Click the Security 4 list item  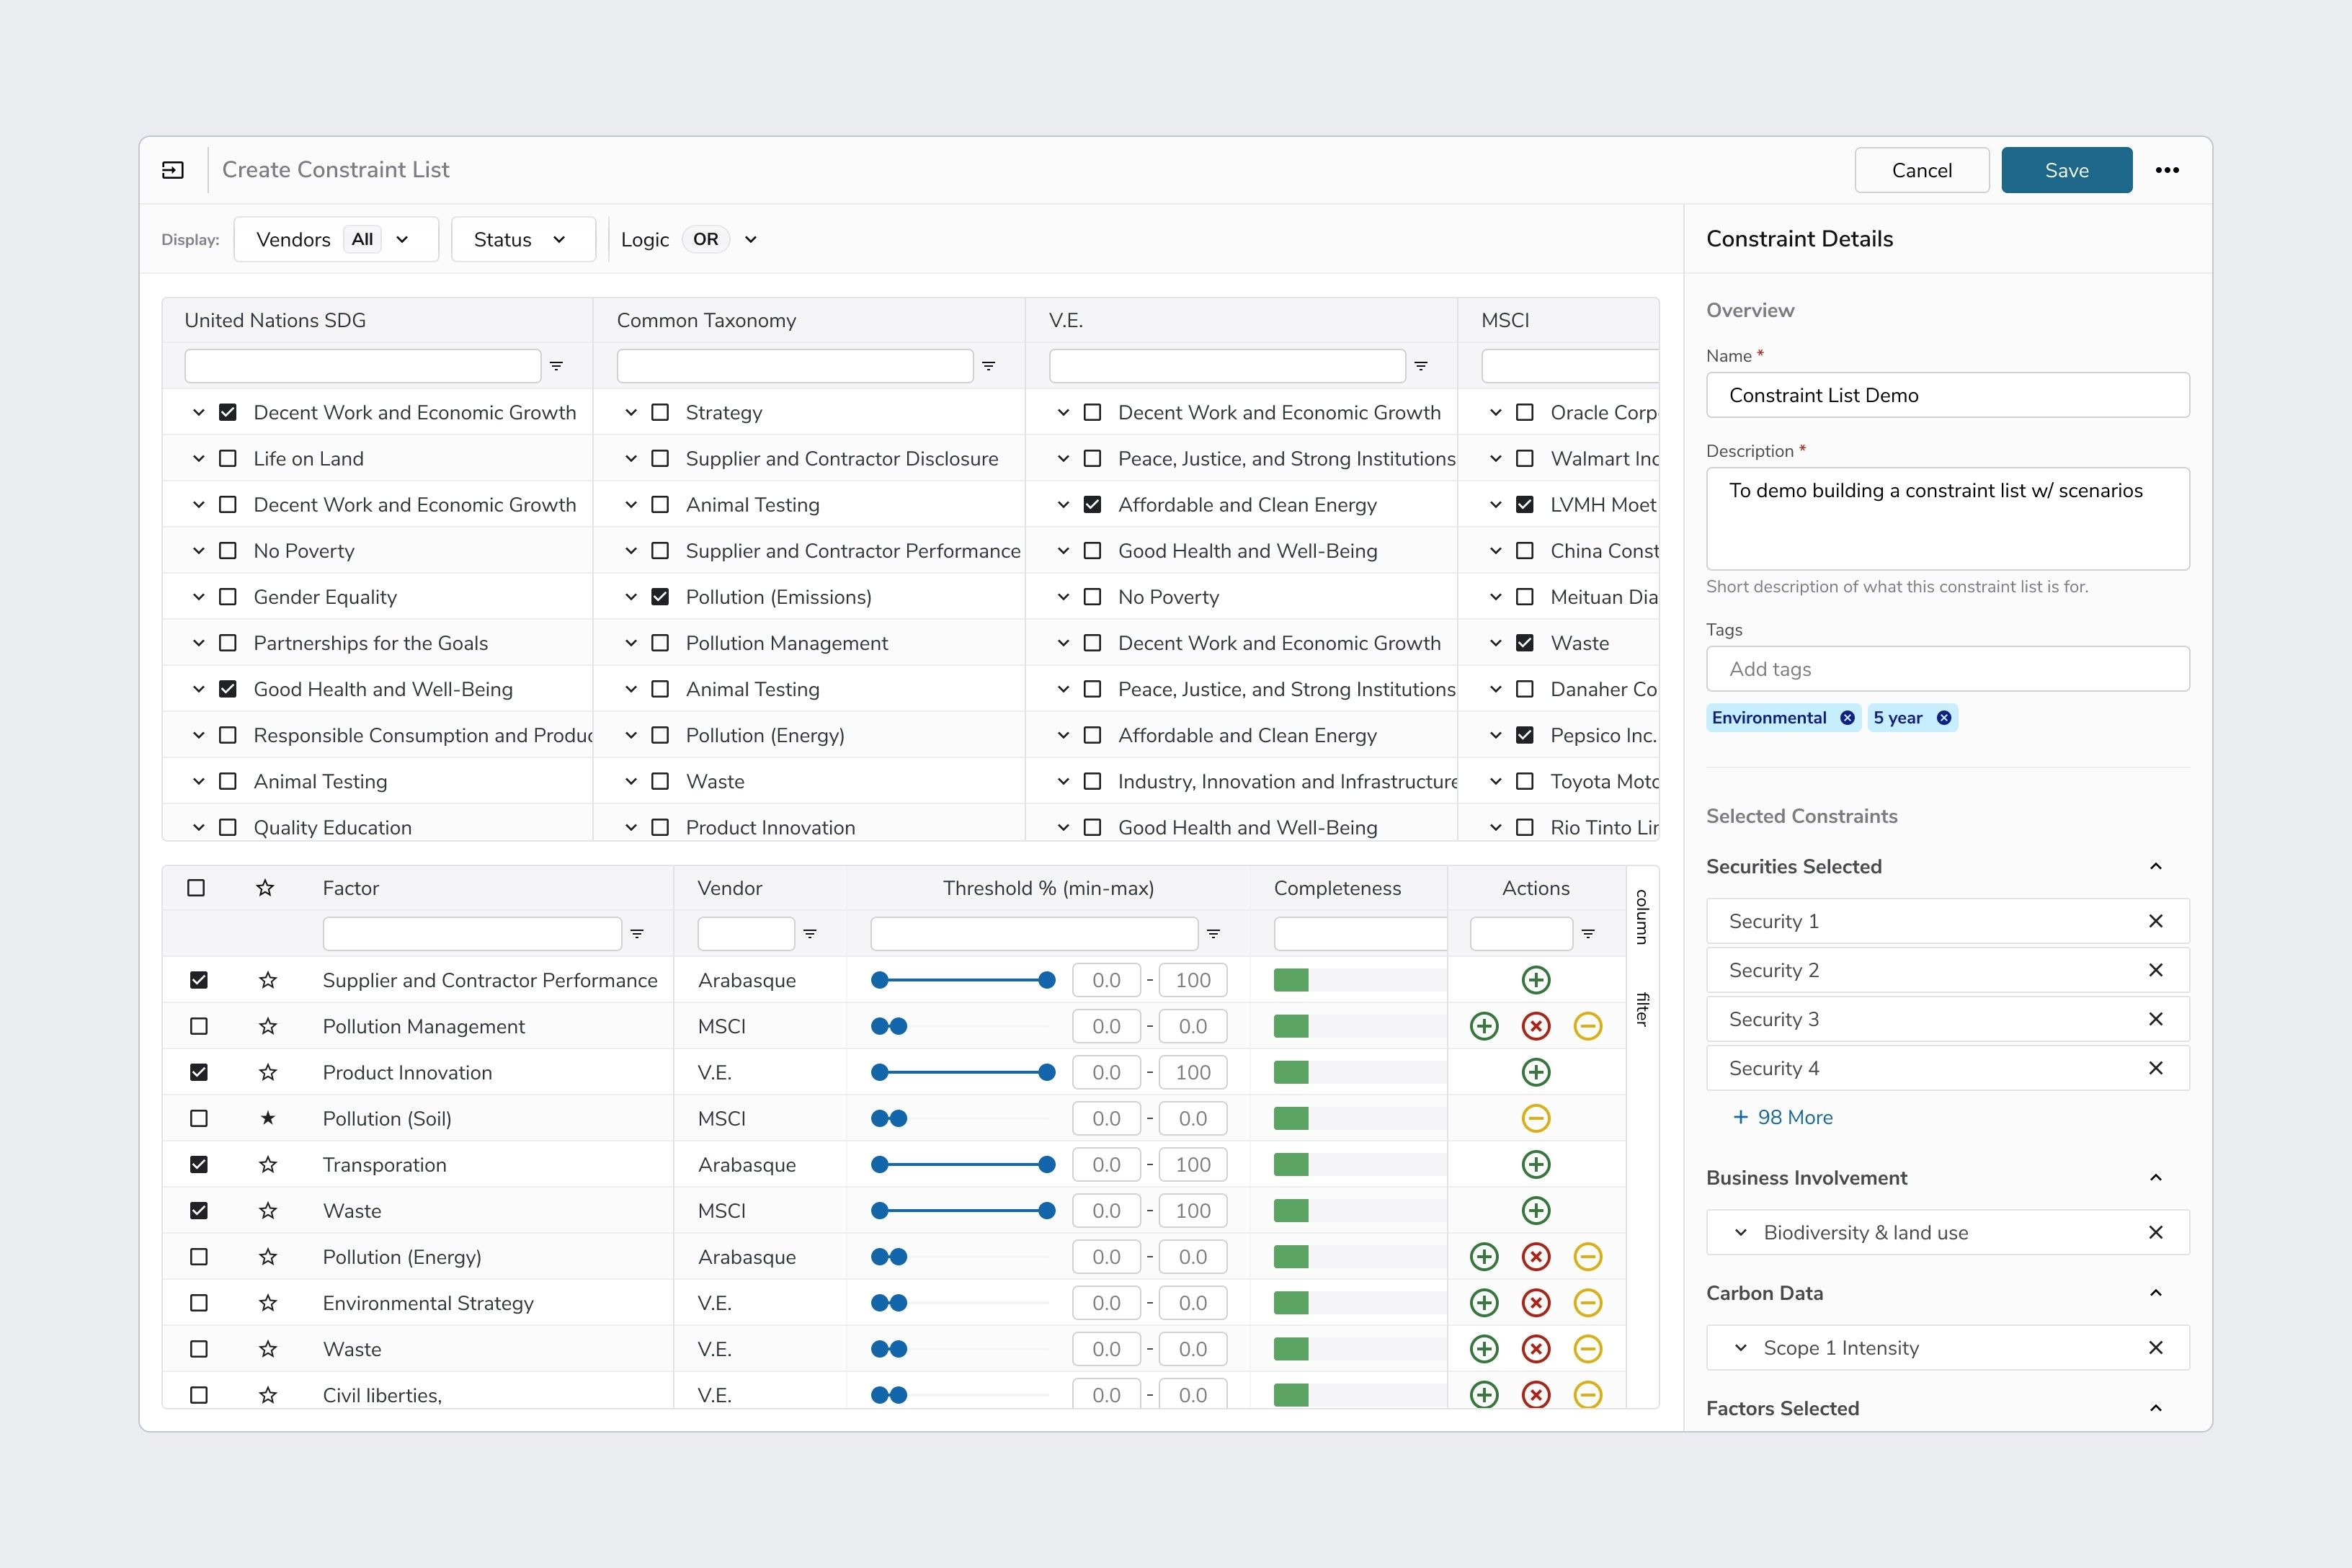1948,1068
